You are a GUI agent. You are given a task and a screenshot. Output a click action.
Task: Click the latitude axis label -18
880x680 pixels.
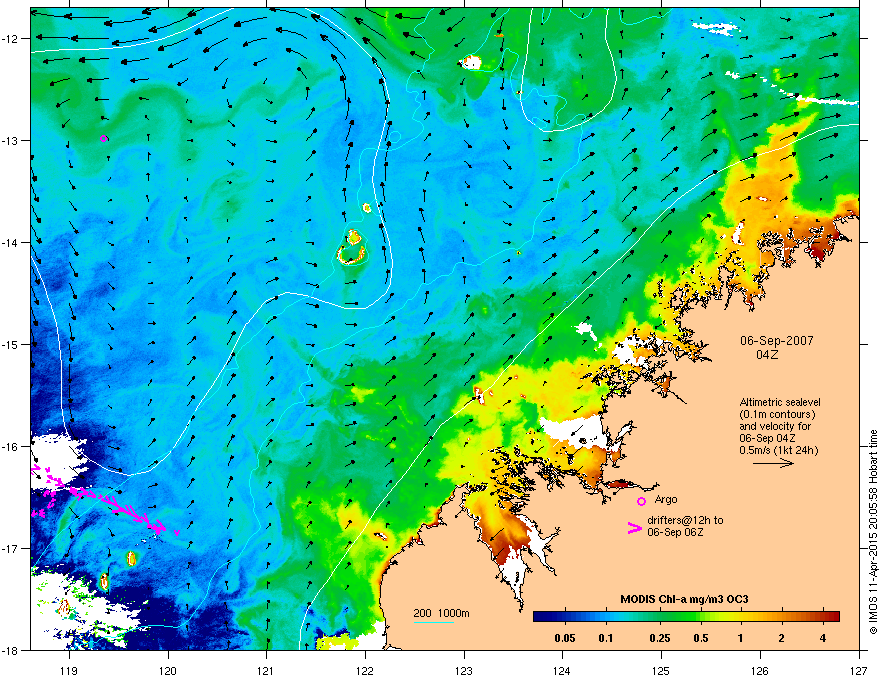11,650
